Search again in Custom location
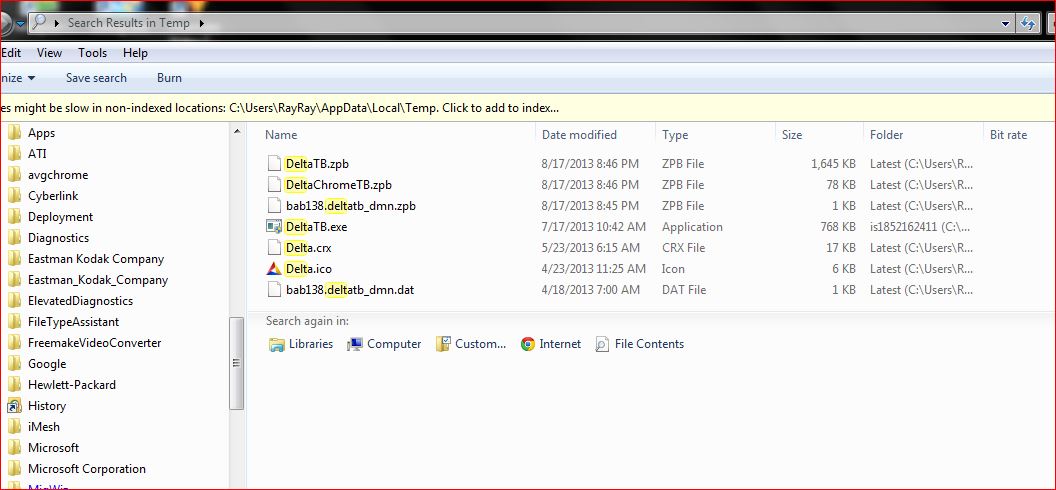Image resolution: width=1056 pixels, height=490 pixels. click(x=471, y=344)
